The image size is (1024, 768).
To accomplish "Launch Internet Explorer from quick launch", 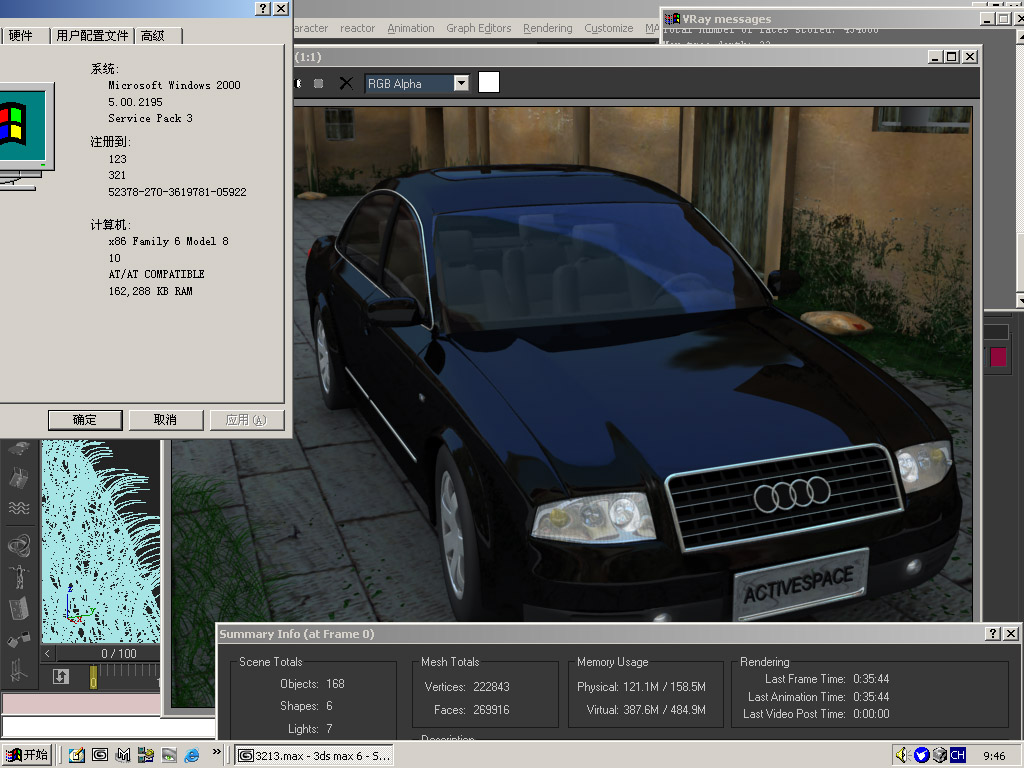I will pos(192,756).
